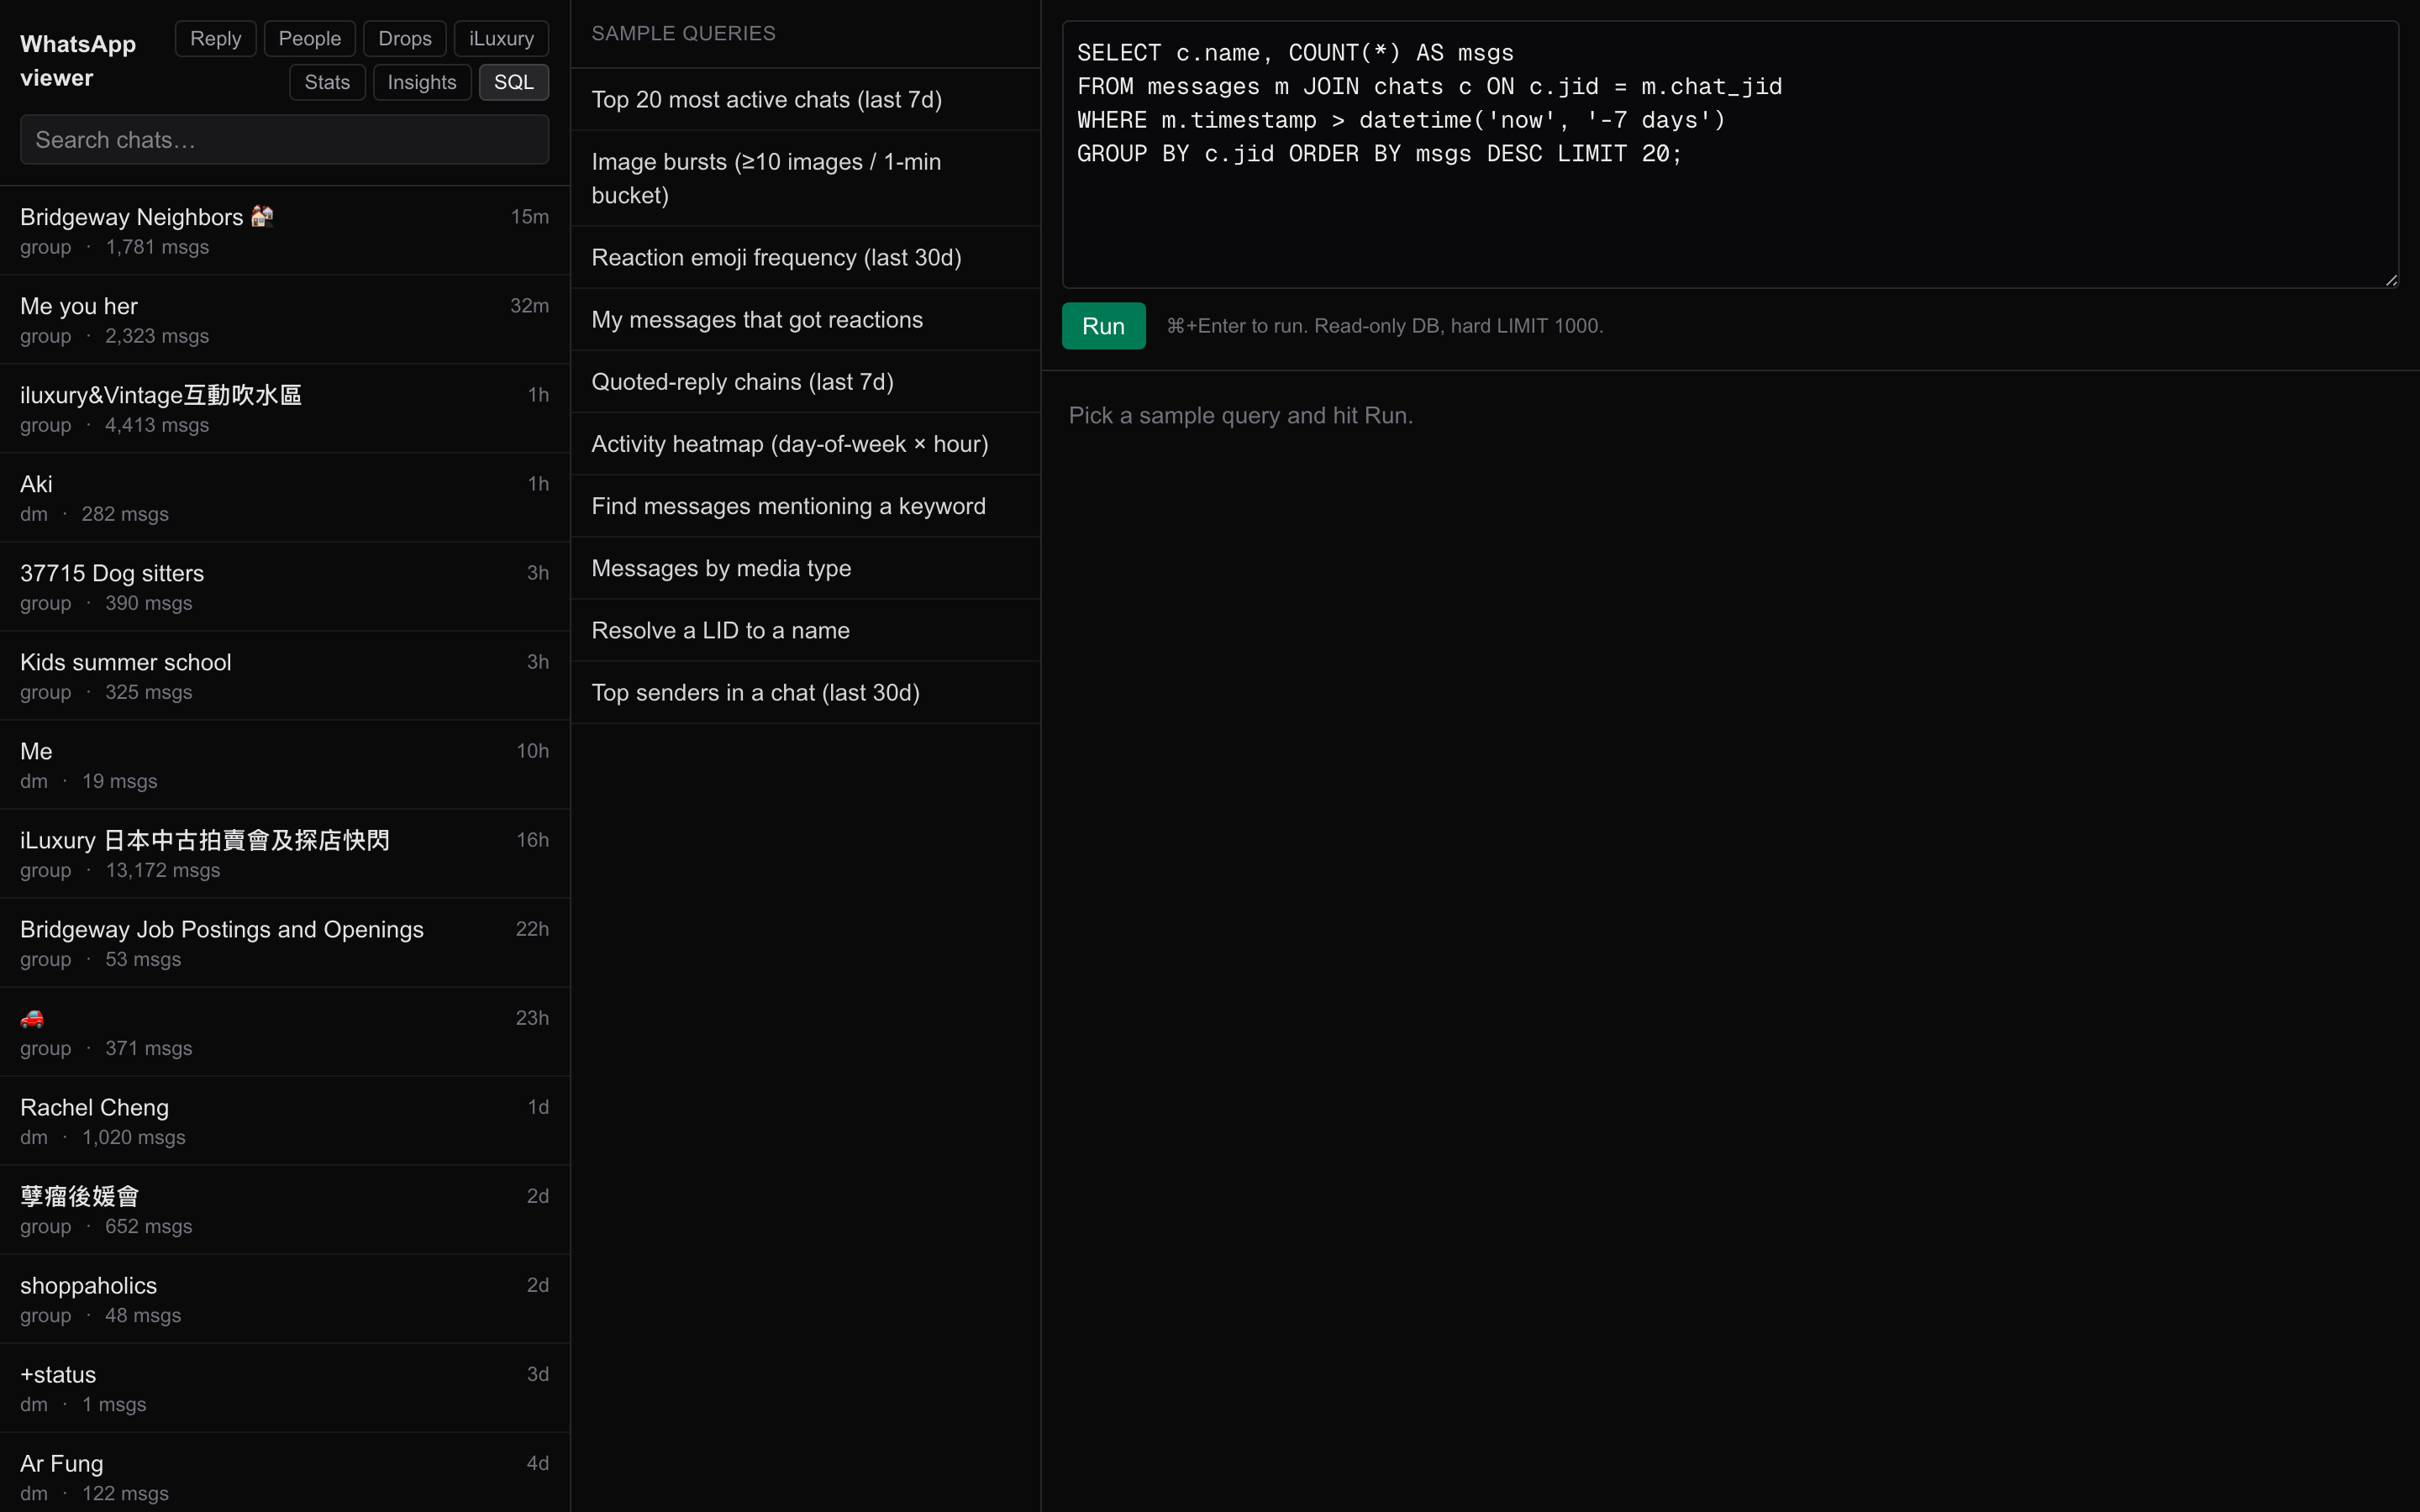Click the Run query button
This screenshot has height=1512, width=2420.
1103,326
